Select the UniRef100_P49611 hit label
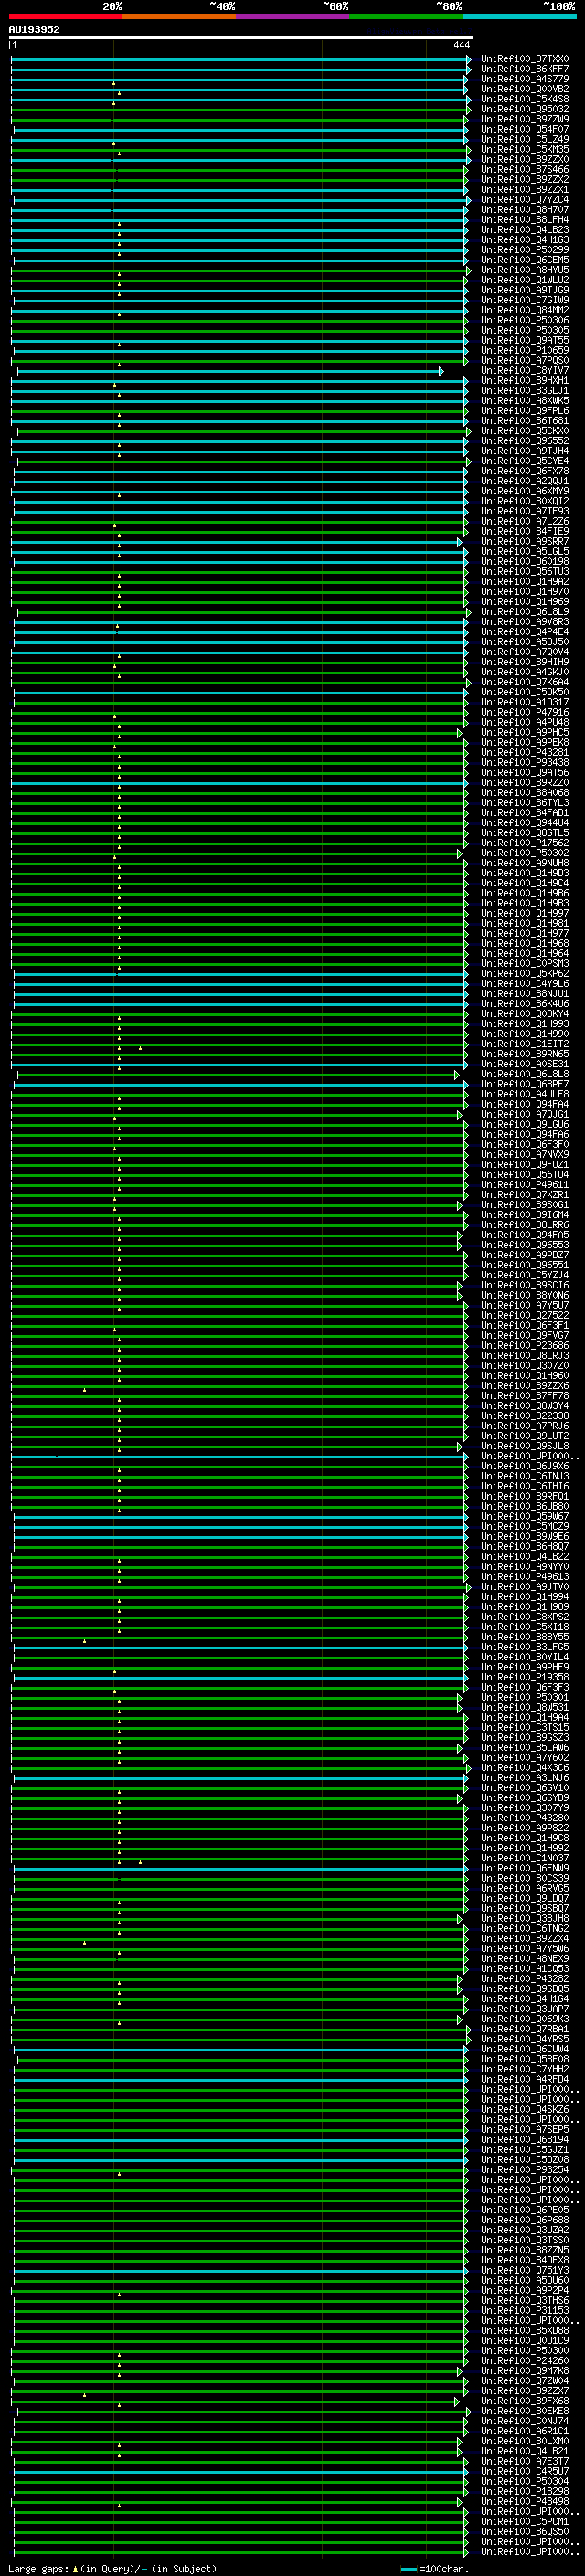The width and height of the screenshot is (585, 2576). point(525,1185)
